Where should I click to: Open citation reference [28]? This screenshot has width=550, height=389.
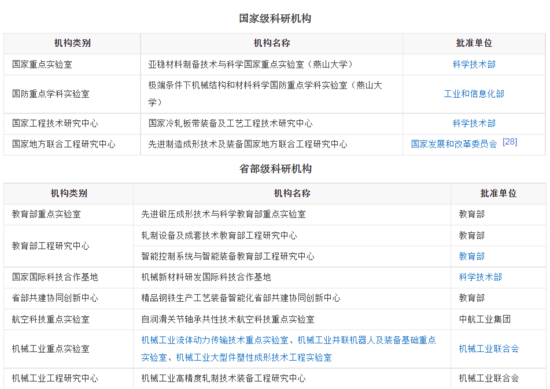coord(510,142)
